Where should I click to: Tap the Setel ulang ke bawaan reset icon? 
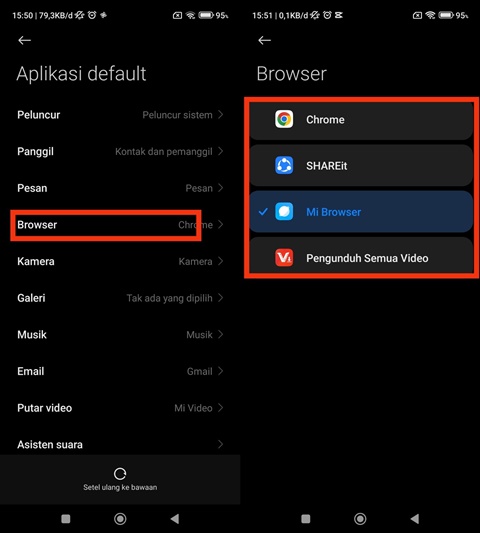pos(120,473)
